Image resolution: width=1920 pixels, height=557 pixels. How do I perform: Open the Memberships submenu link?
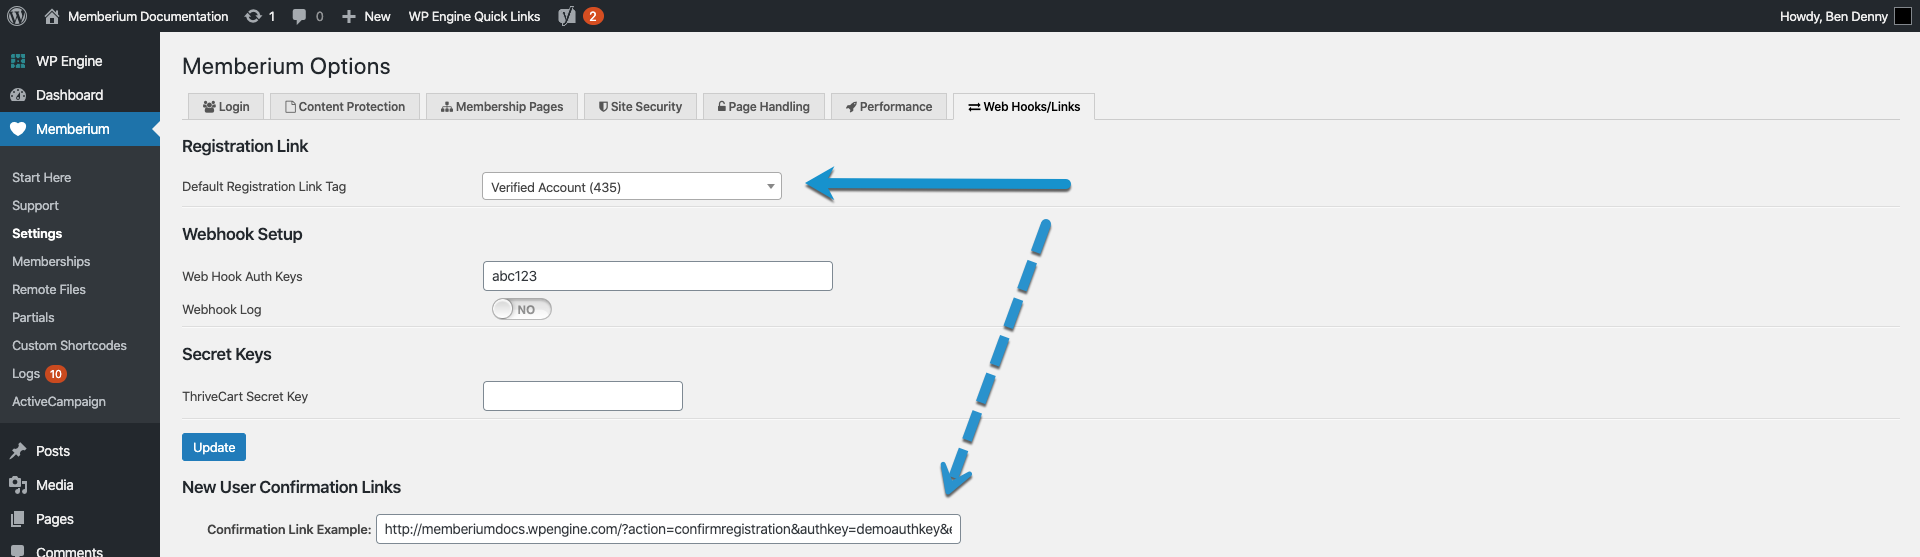coord(51,261)
